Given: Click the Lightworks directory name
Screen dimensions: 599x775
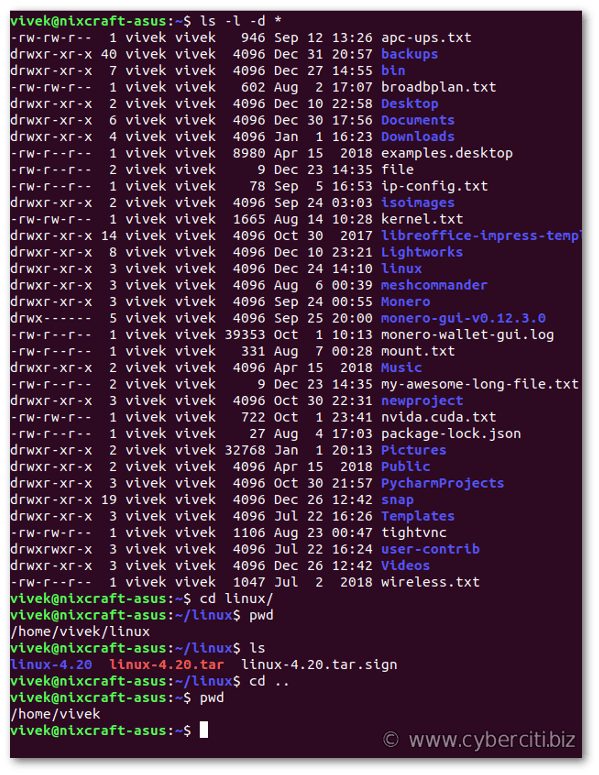Looking at the screenshot, I should 422,253.
